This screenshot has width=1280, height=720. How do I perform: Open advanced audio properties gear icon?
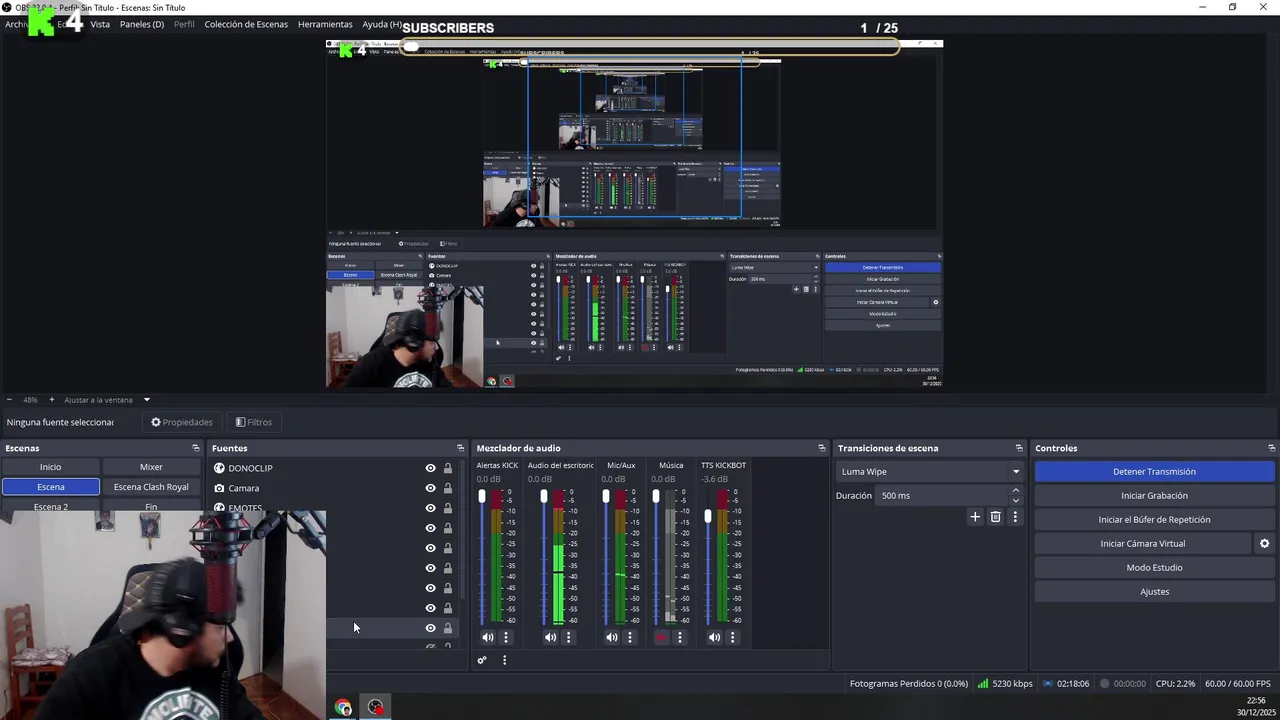(482, 660)
